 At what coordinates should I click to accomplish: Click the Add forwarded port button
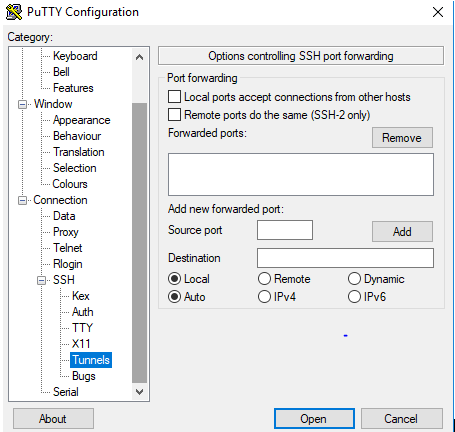click(402, 231)
